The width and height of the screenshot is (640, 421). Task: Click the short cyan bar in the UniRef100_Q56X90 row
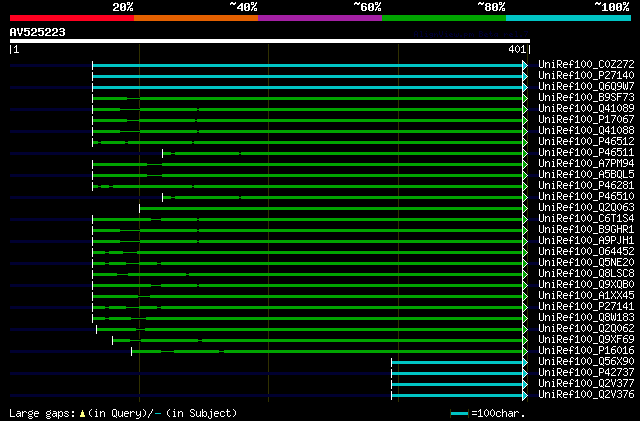[x=457, y=363]
